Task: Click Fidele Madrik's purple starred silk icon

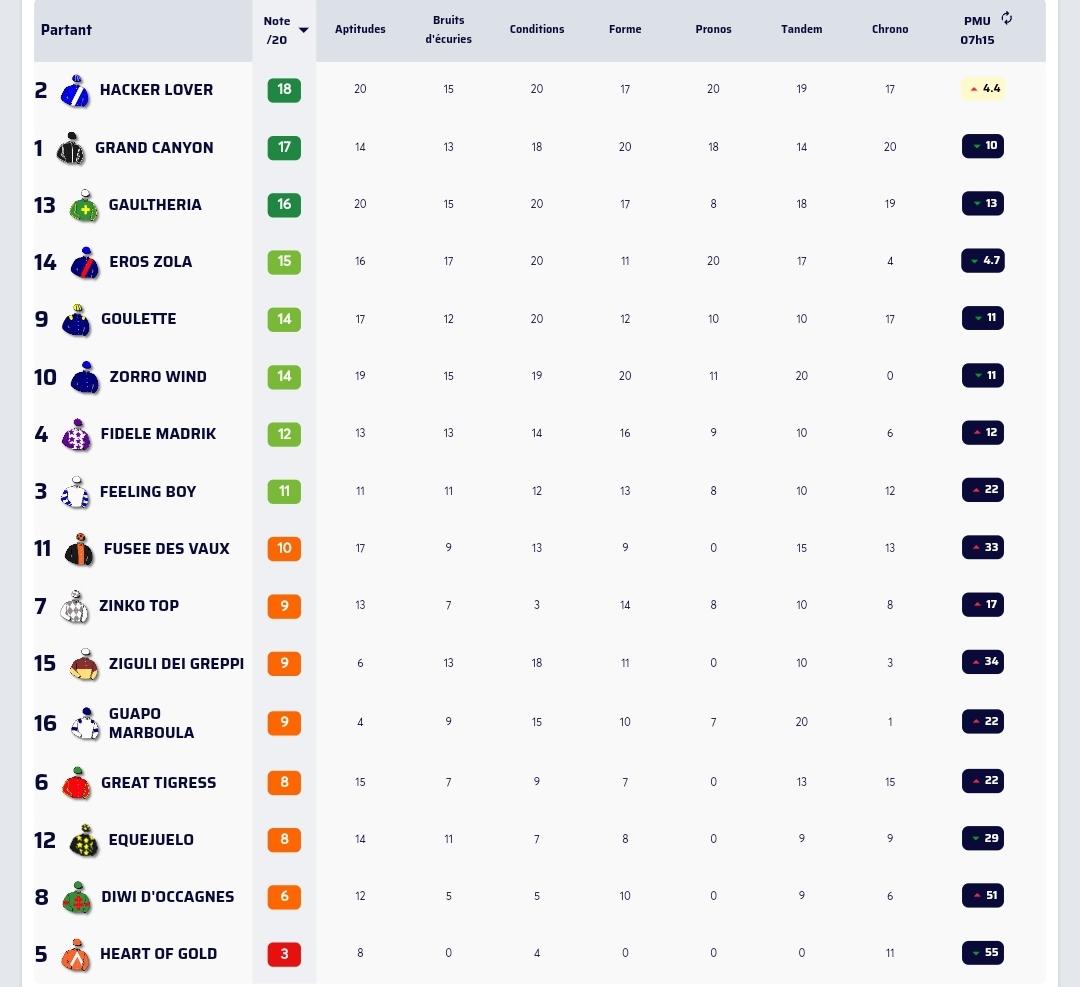Action: point(76,435)
